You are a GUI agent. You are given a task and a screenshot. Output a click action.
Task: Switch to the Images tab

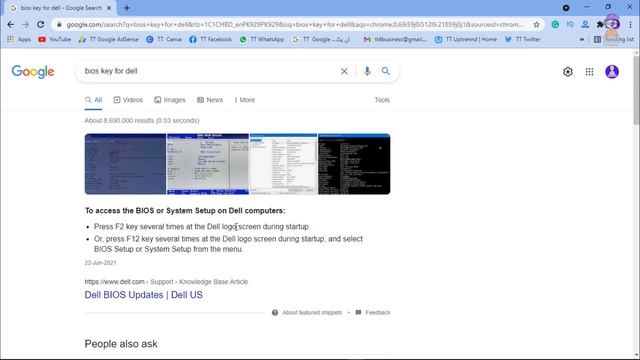(x=170, y=100)
